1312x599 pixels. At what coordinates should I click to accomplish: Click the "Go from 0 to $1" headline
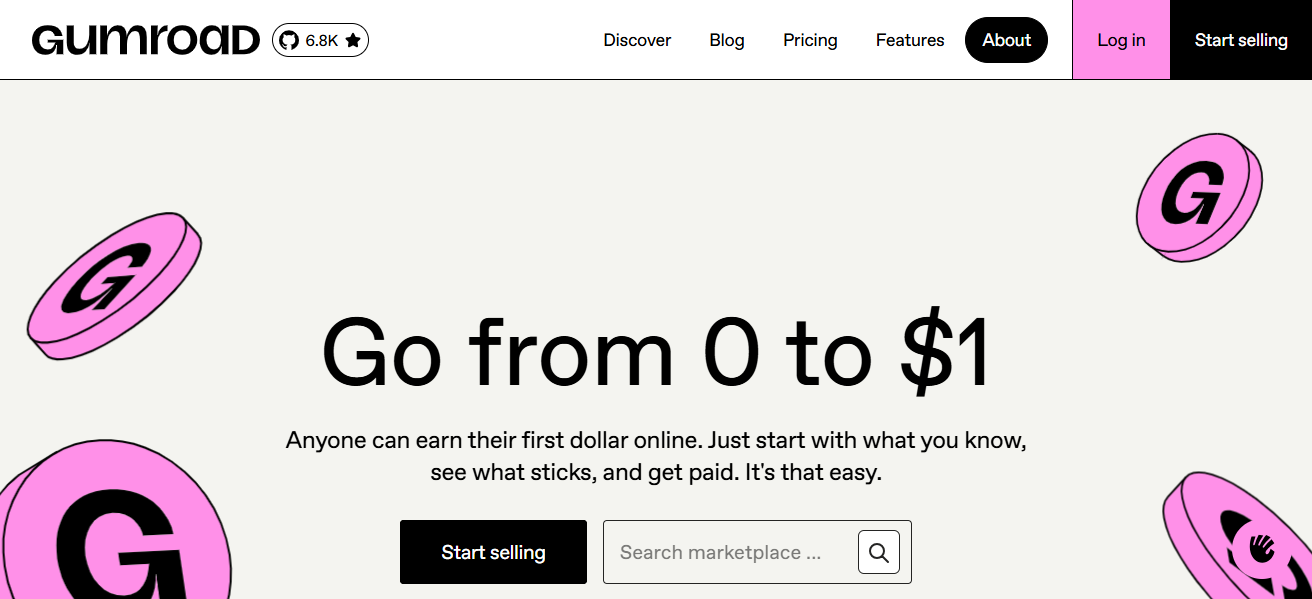point(656,352)
